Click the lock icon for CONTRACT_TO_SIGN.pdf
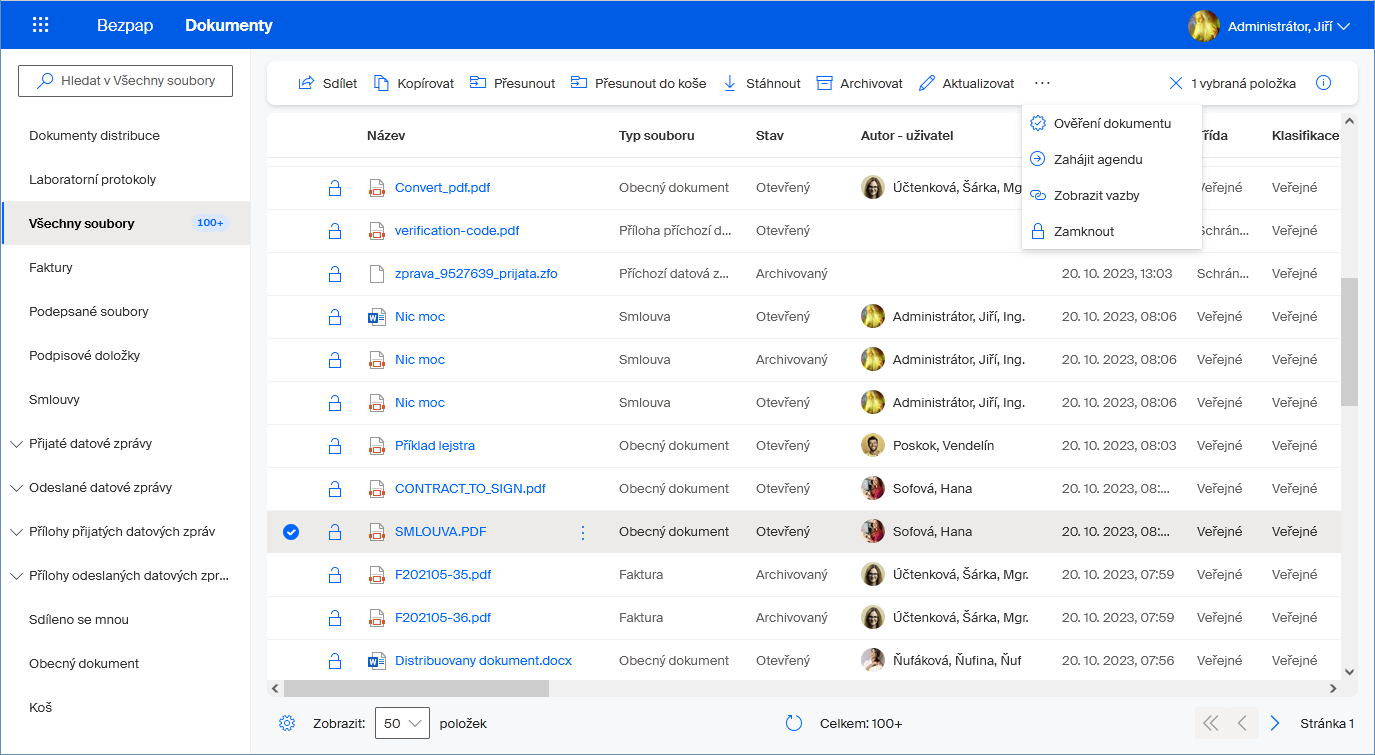Viewport: 1375px width, 755px height. 335,488
